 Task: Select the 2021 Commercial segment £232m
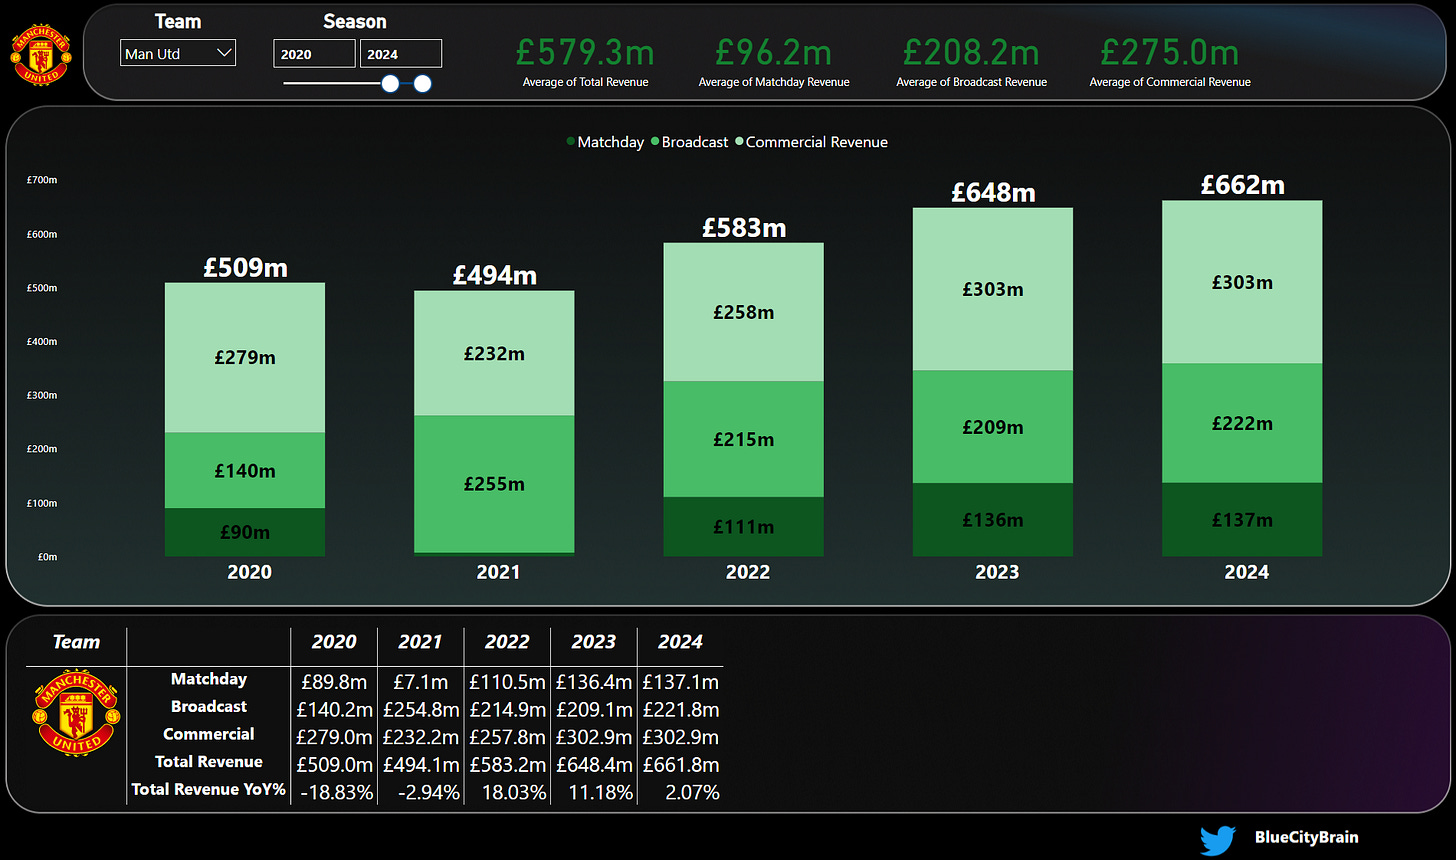(x=494, y=353)
